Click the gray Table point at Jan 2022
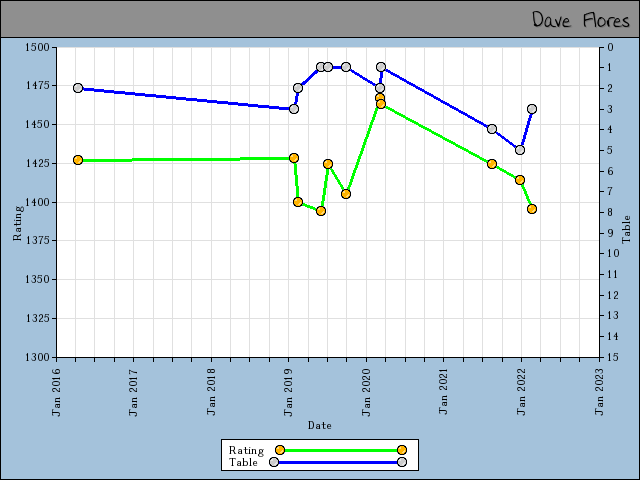Viewport: 640px width, 480px height. [520, 150]
